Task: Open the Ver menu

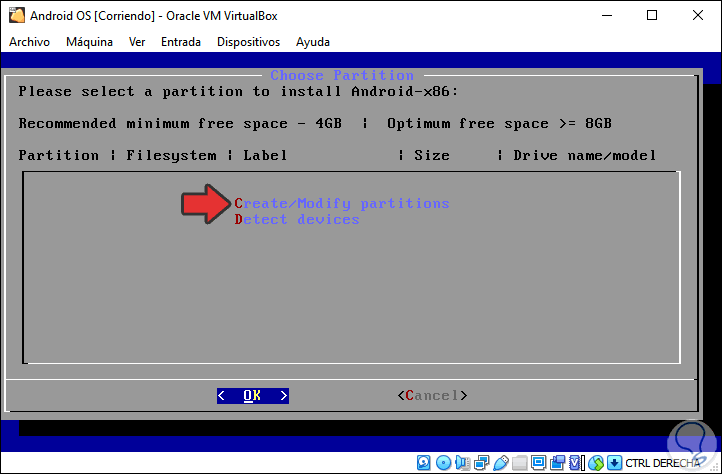Action: click(x=137, y=42)
